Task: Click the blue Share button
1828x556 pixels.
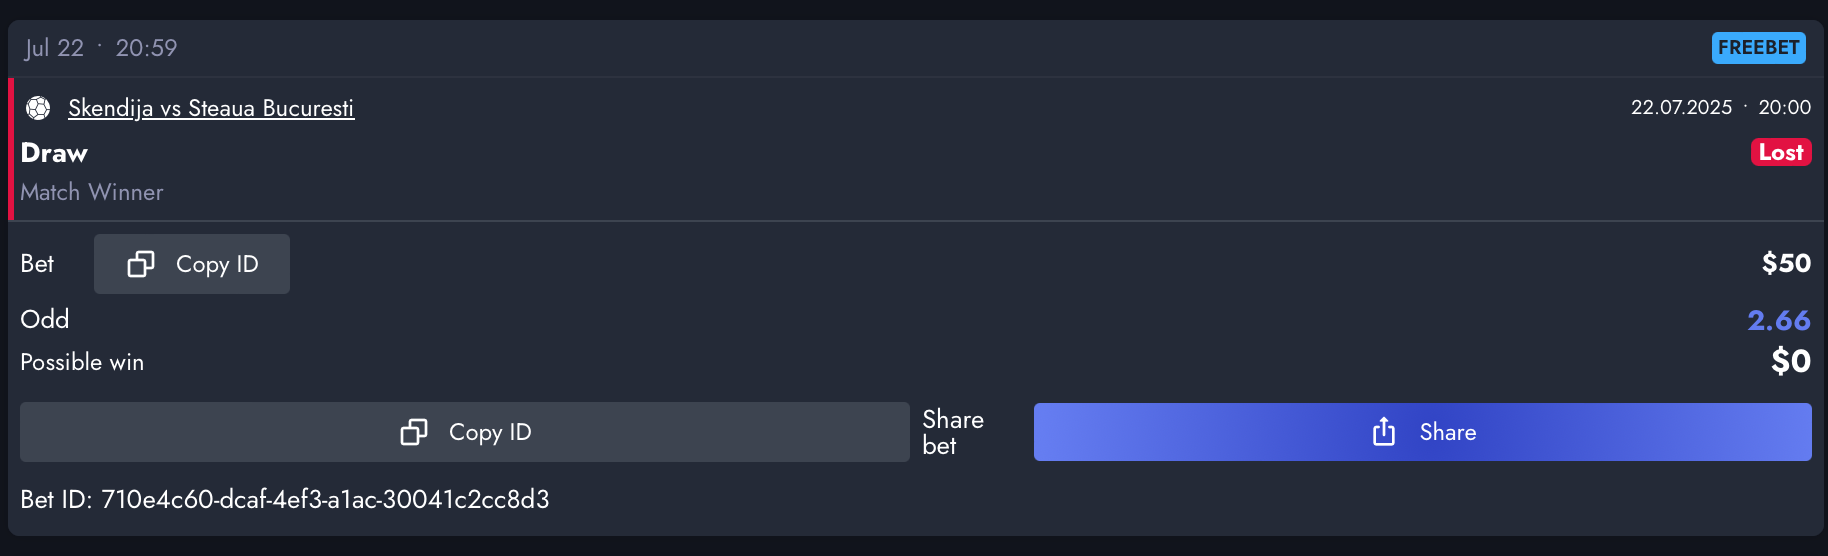Action: point(1422,432)
